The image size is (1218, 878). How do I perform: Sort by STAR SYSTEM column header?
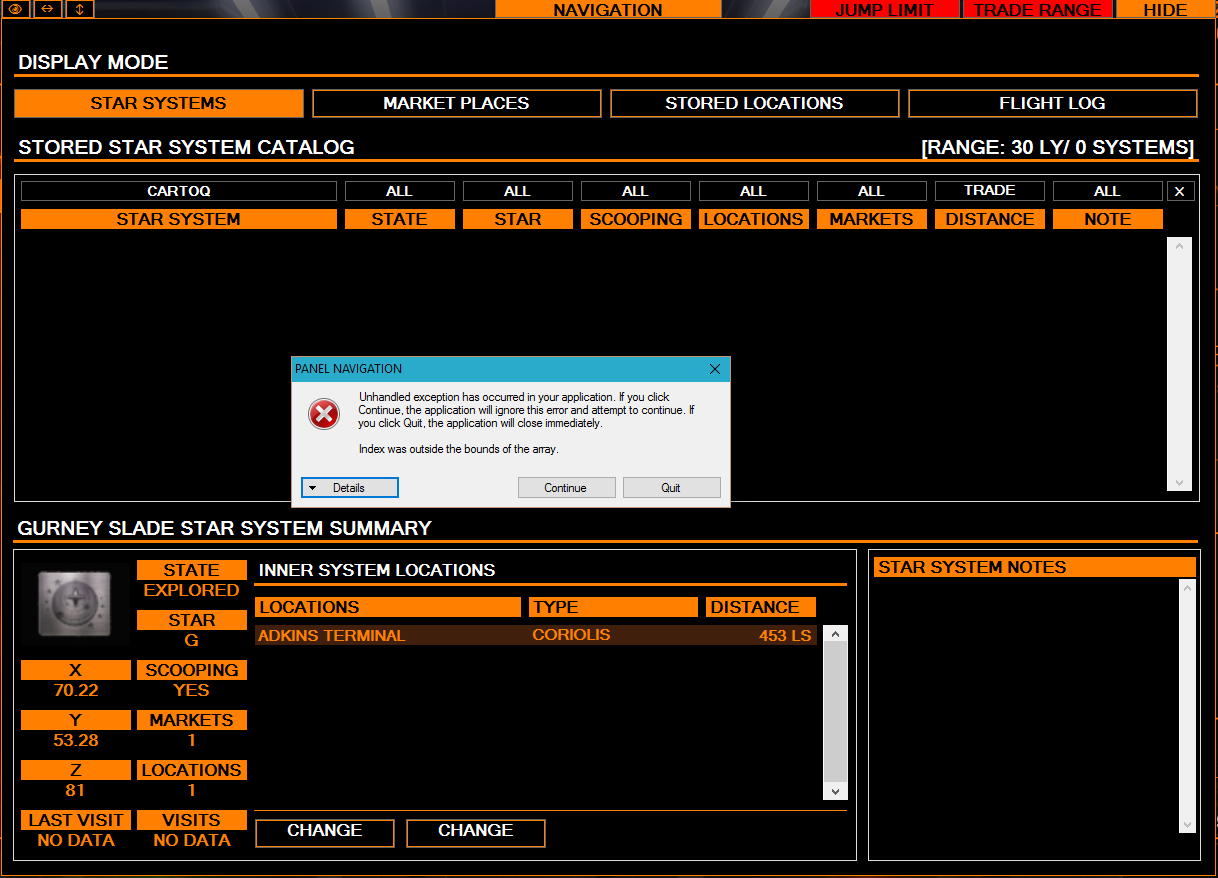click(179, 219)
